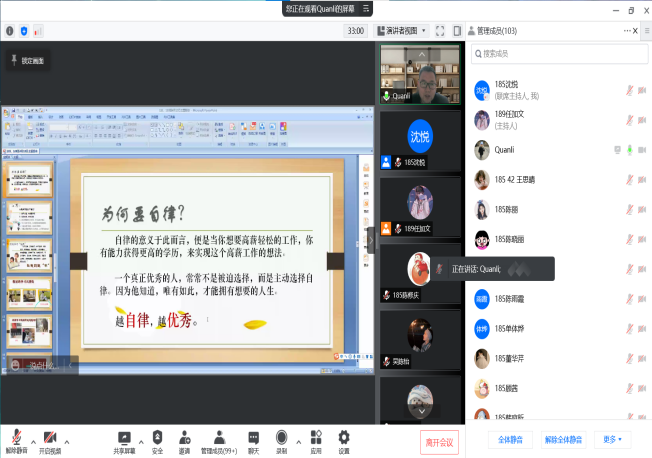Click the red 离开会议 button
The width and height of the screenshot is (652, 458).
click(439, 441)
